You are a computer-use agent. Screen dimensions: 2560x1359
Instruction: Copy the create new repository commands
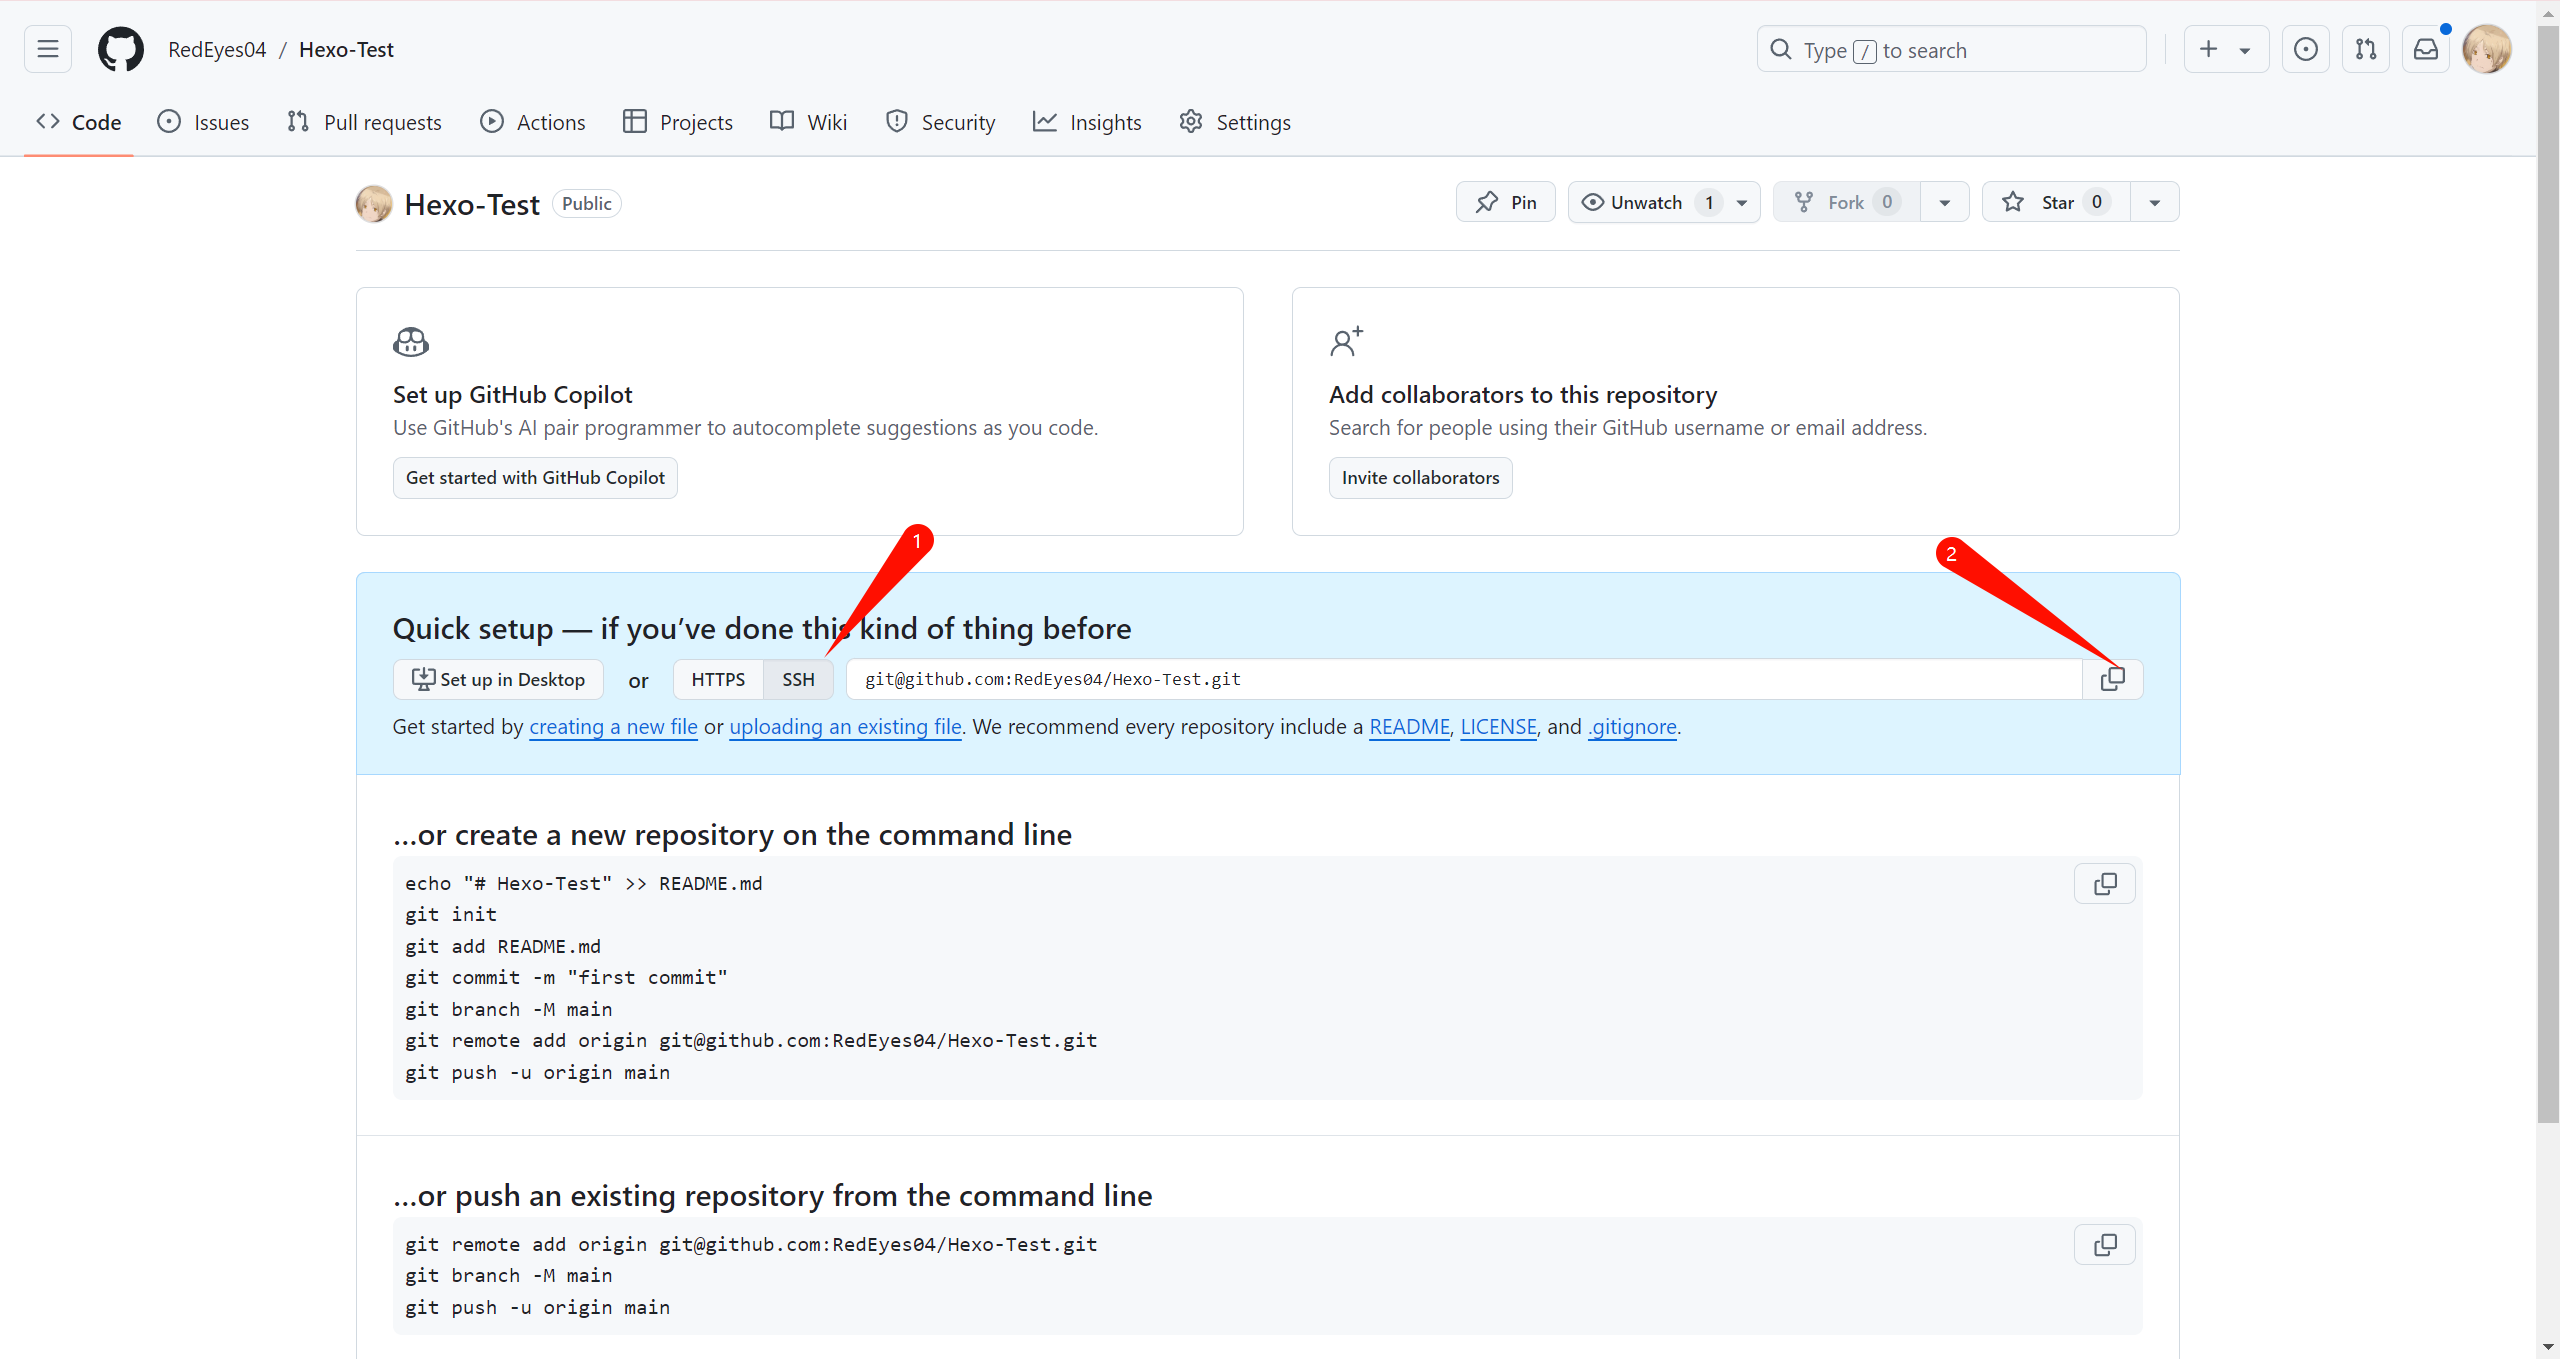point(2104,884)
